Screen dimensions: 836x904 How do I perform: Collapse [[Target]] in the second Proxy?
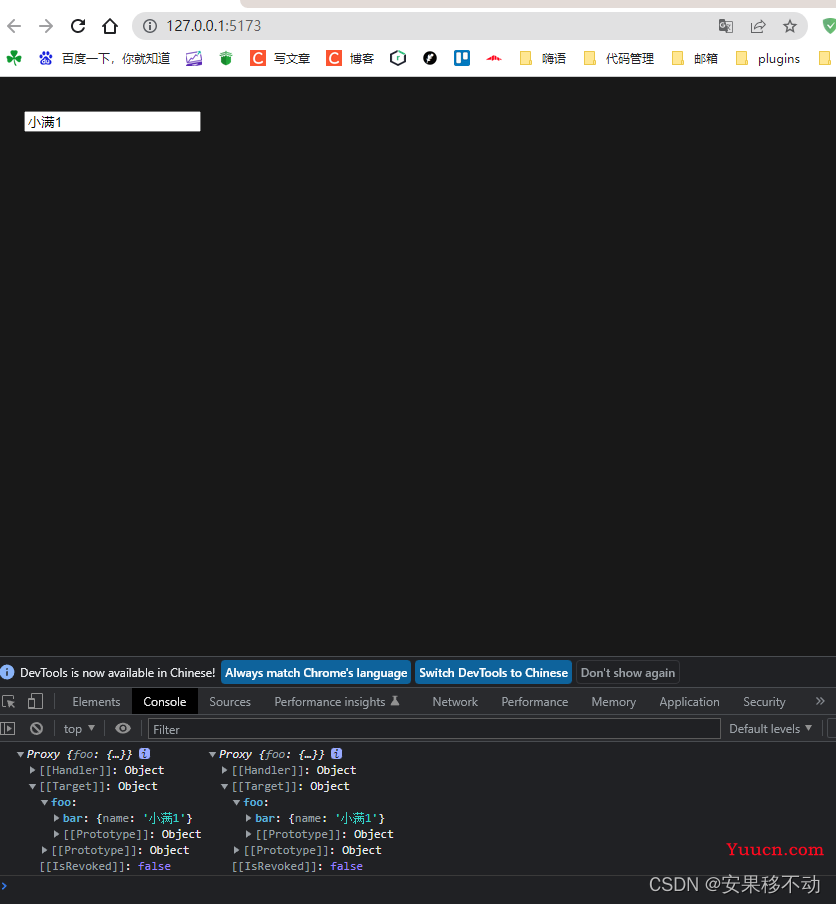pyautogui.click(x=224, y=786)
